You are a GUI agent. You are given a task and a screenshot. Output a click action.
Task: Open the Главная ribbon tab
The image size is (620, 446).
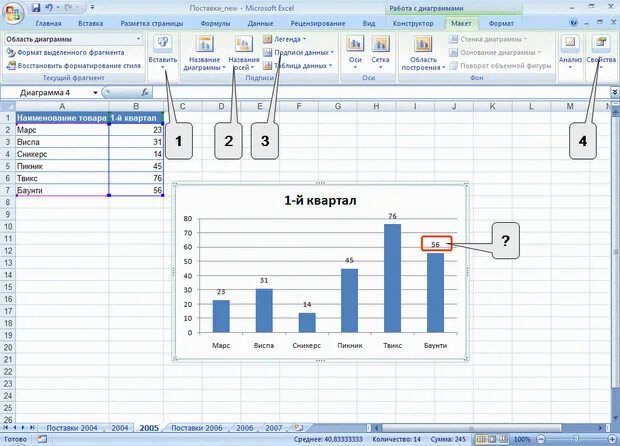pos(48,23)
